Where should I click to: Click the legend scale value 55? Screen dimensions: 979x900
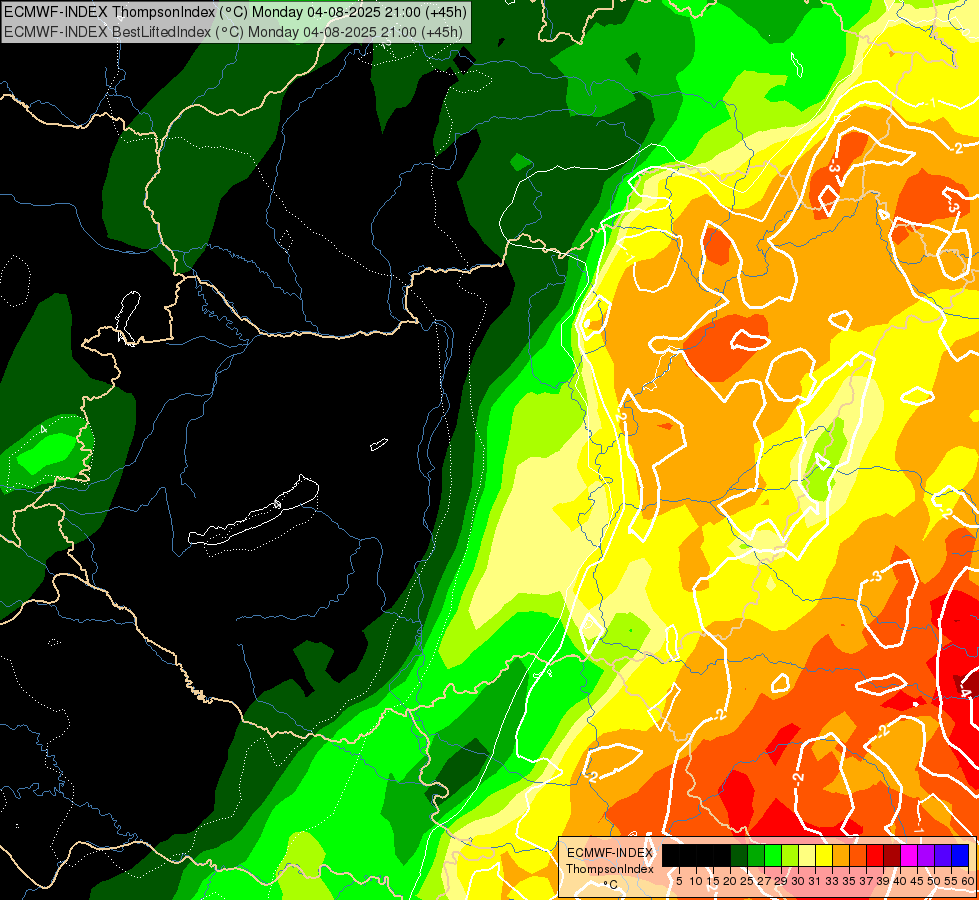pos(951,881)
